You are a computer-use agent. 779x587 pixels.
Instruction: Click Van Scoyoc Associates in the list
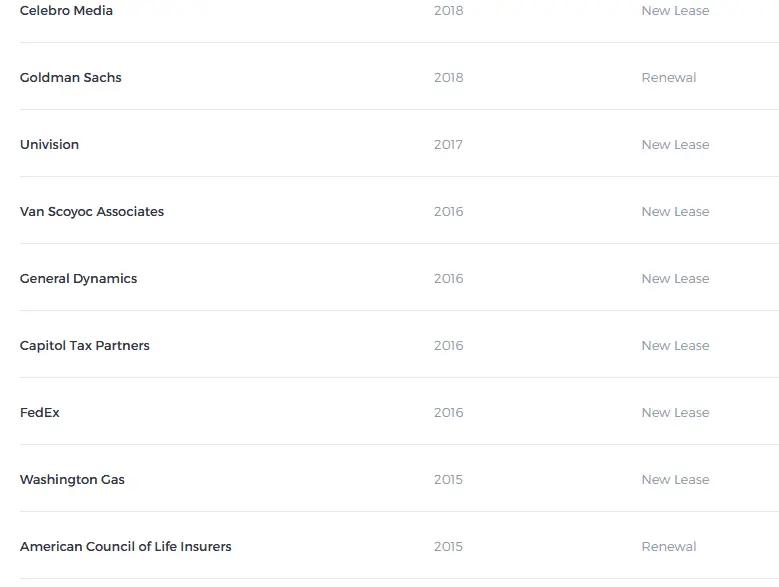pos(92,212)
